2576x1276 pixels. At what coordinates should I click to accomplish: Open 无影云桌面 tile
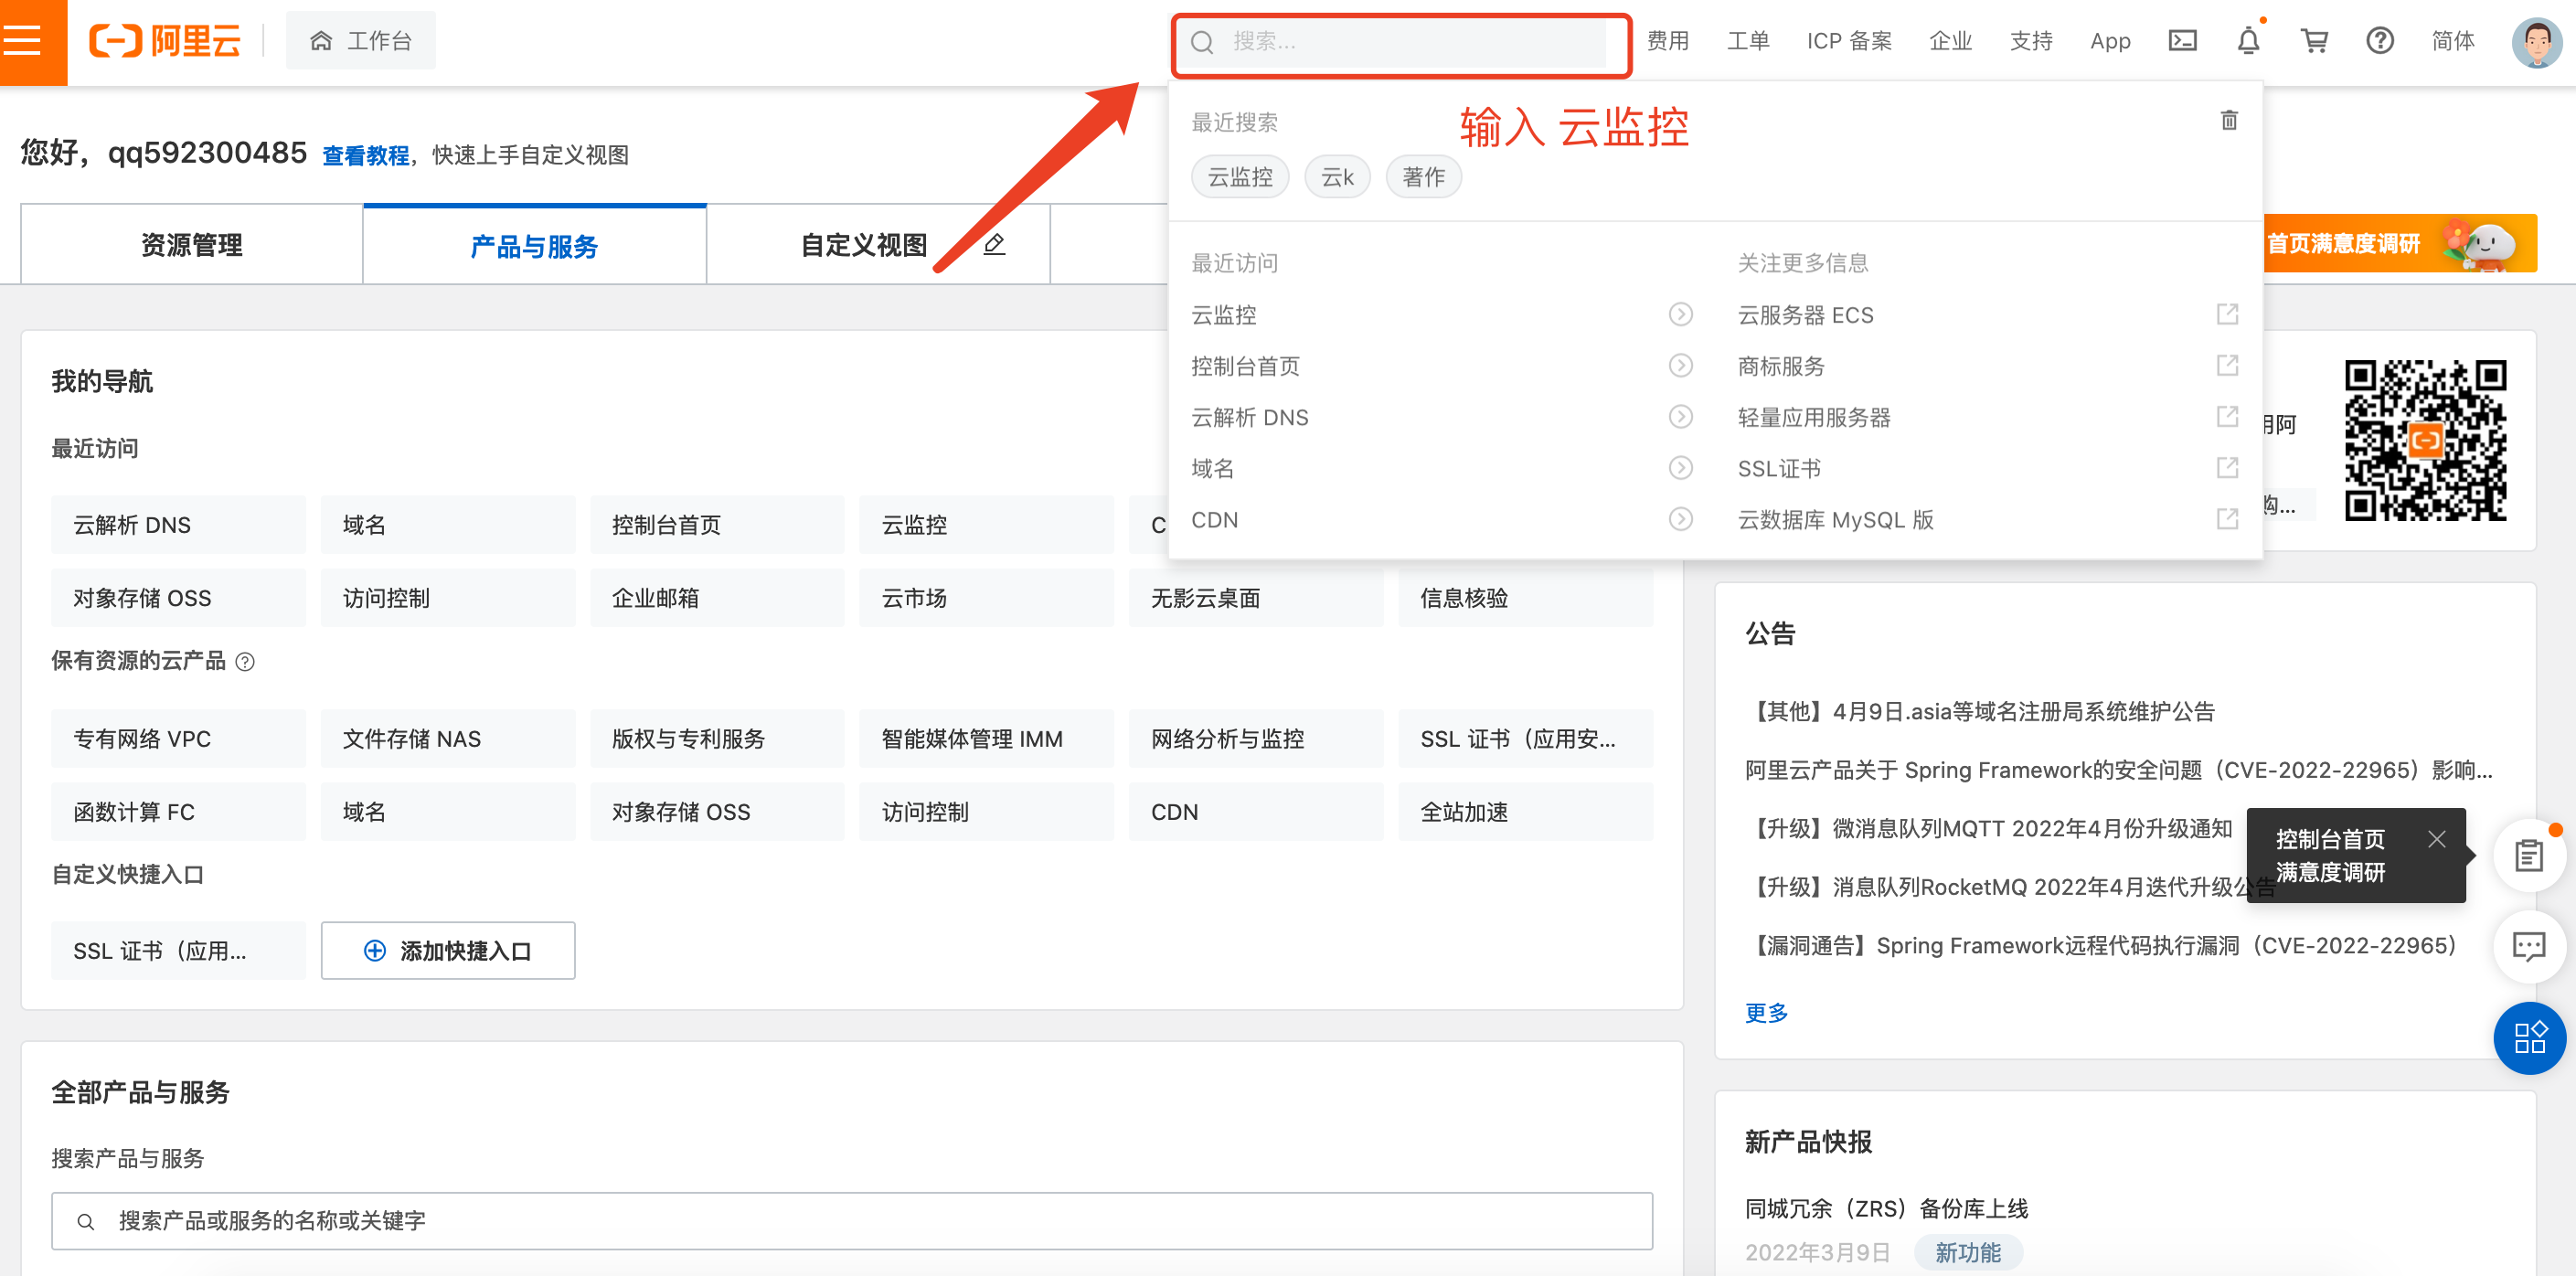1256,598
